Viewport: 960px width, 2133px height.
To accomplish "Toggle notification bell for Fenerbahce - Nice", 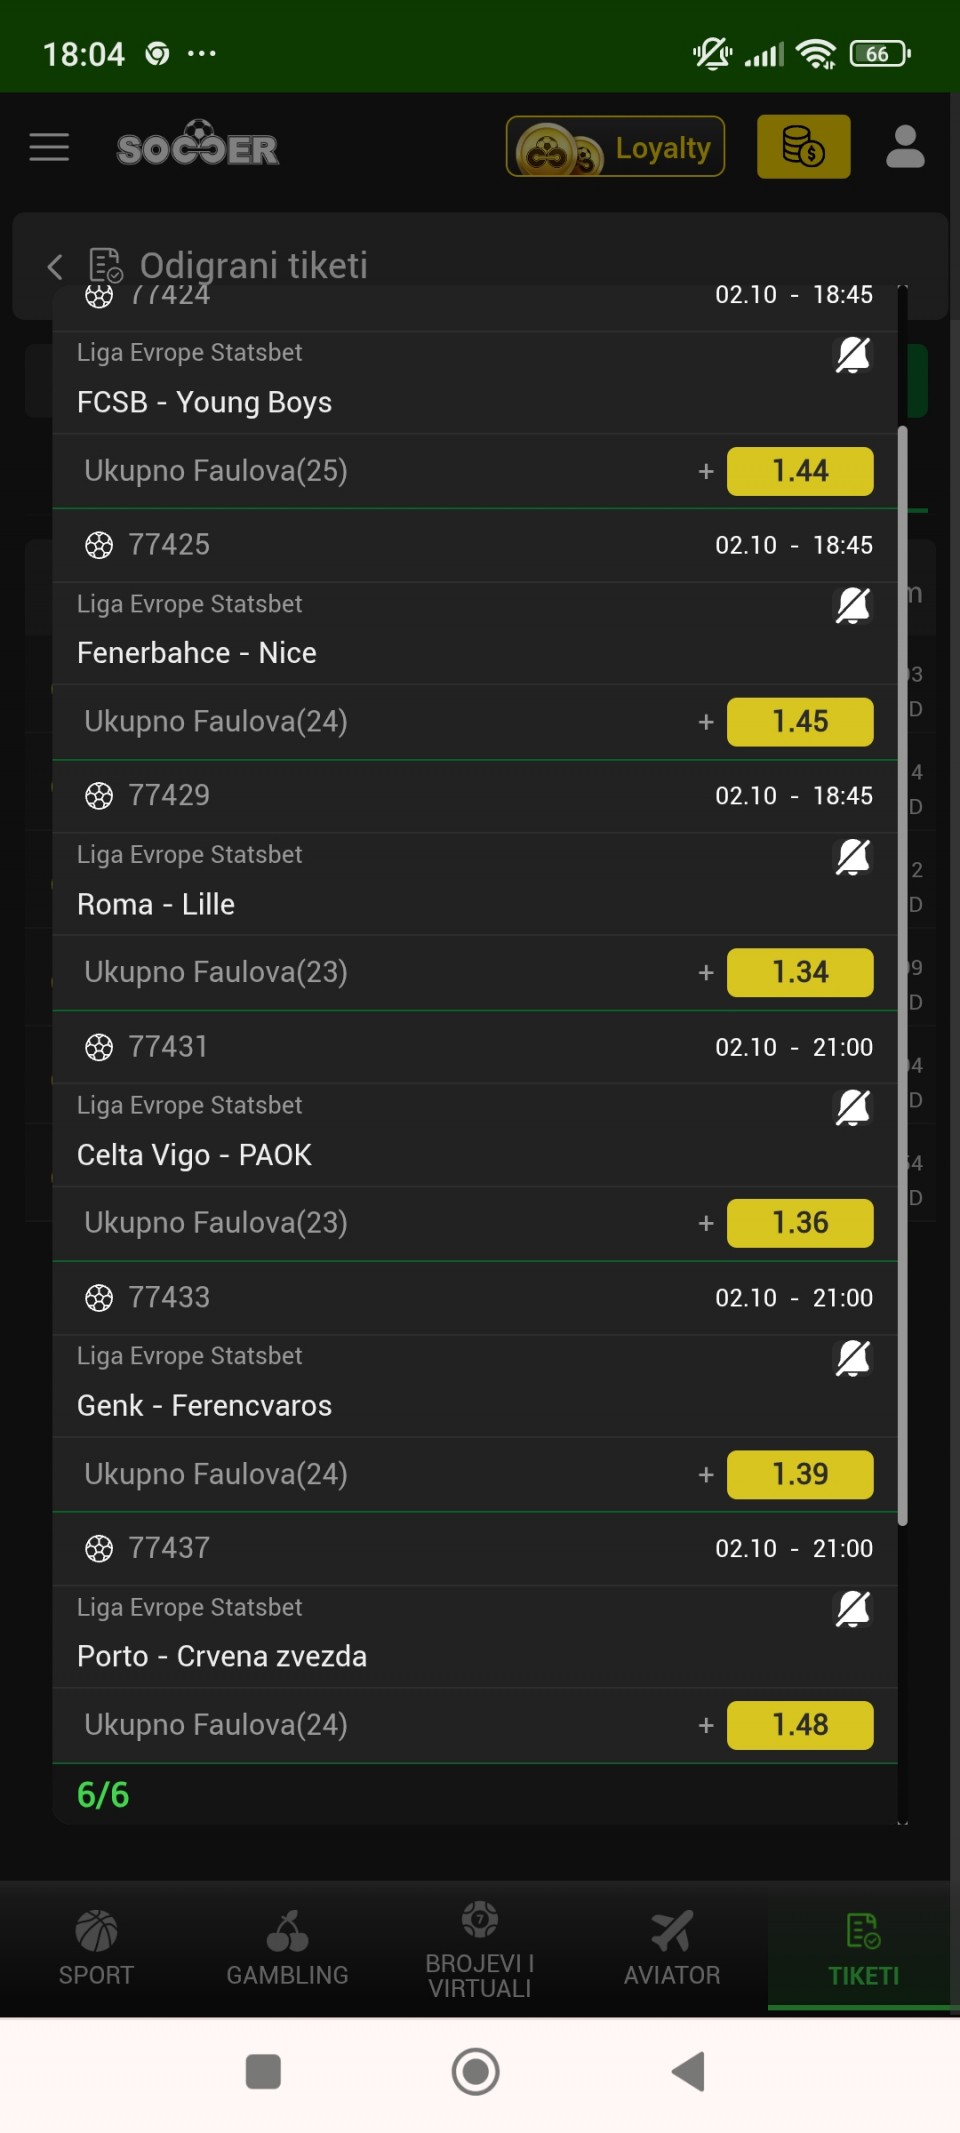I will (852, 606).
